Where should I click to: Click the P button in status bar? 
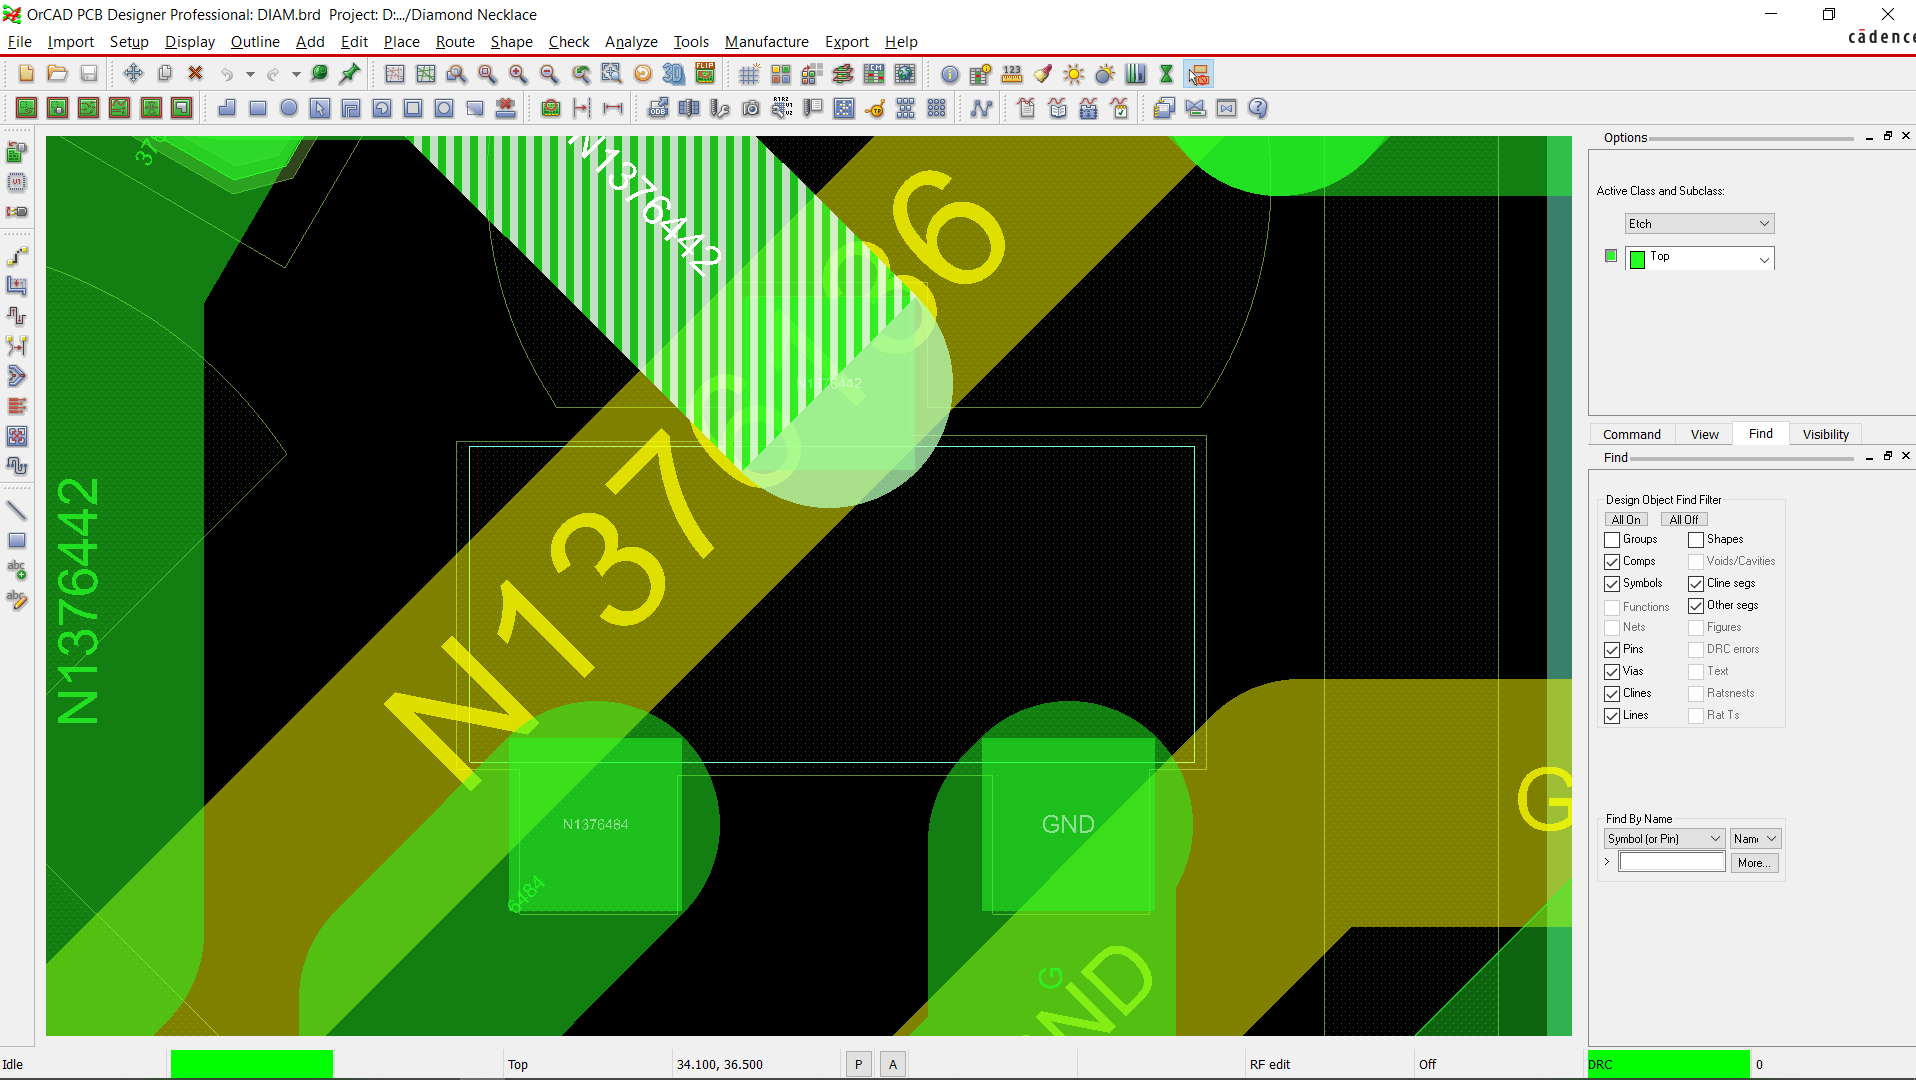coord(858,1065)
